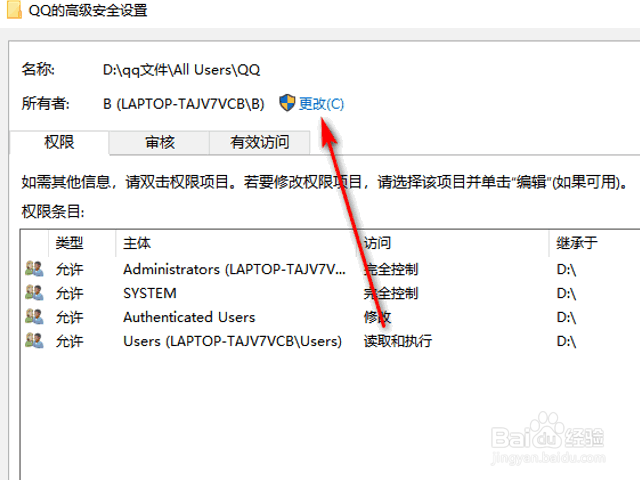Open the 有效访问 tab
This screenshot has width=640, height=480.
[260, 142]
